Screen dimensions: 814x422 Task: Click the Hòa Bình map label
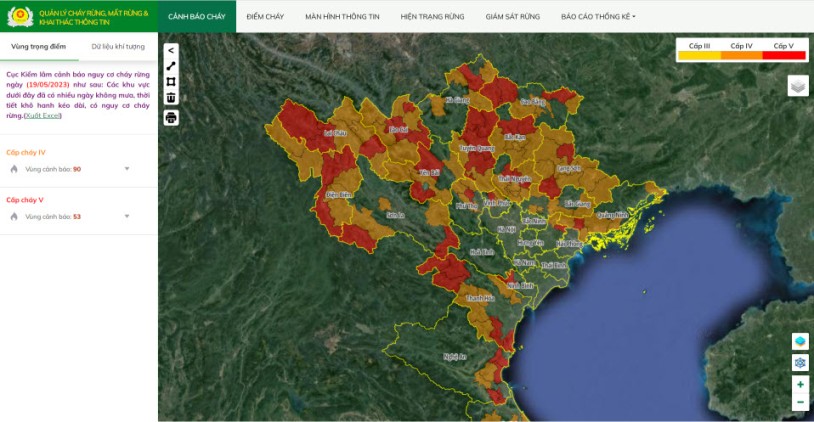[x=482, y=252]
